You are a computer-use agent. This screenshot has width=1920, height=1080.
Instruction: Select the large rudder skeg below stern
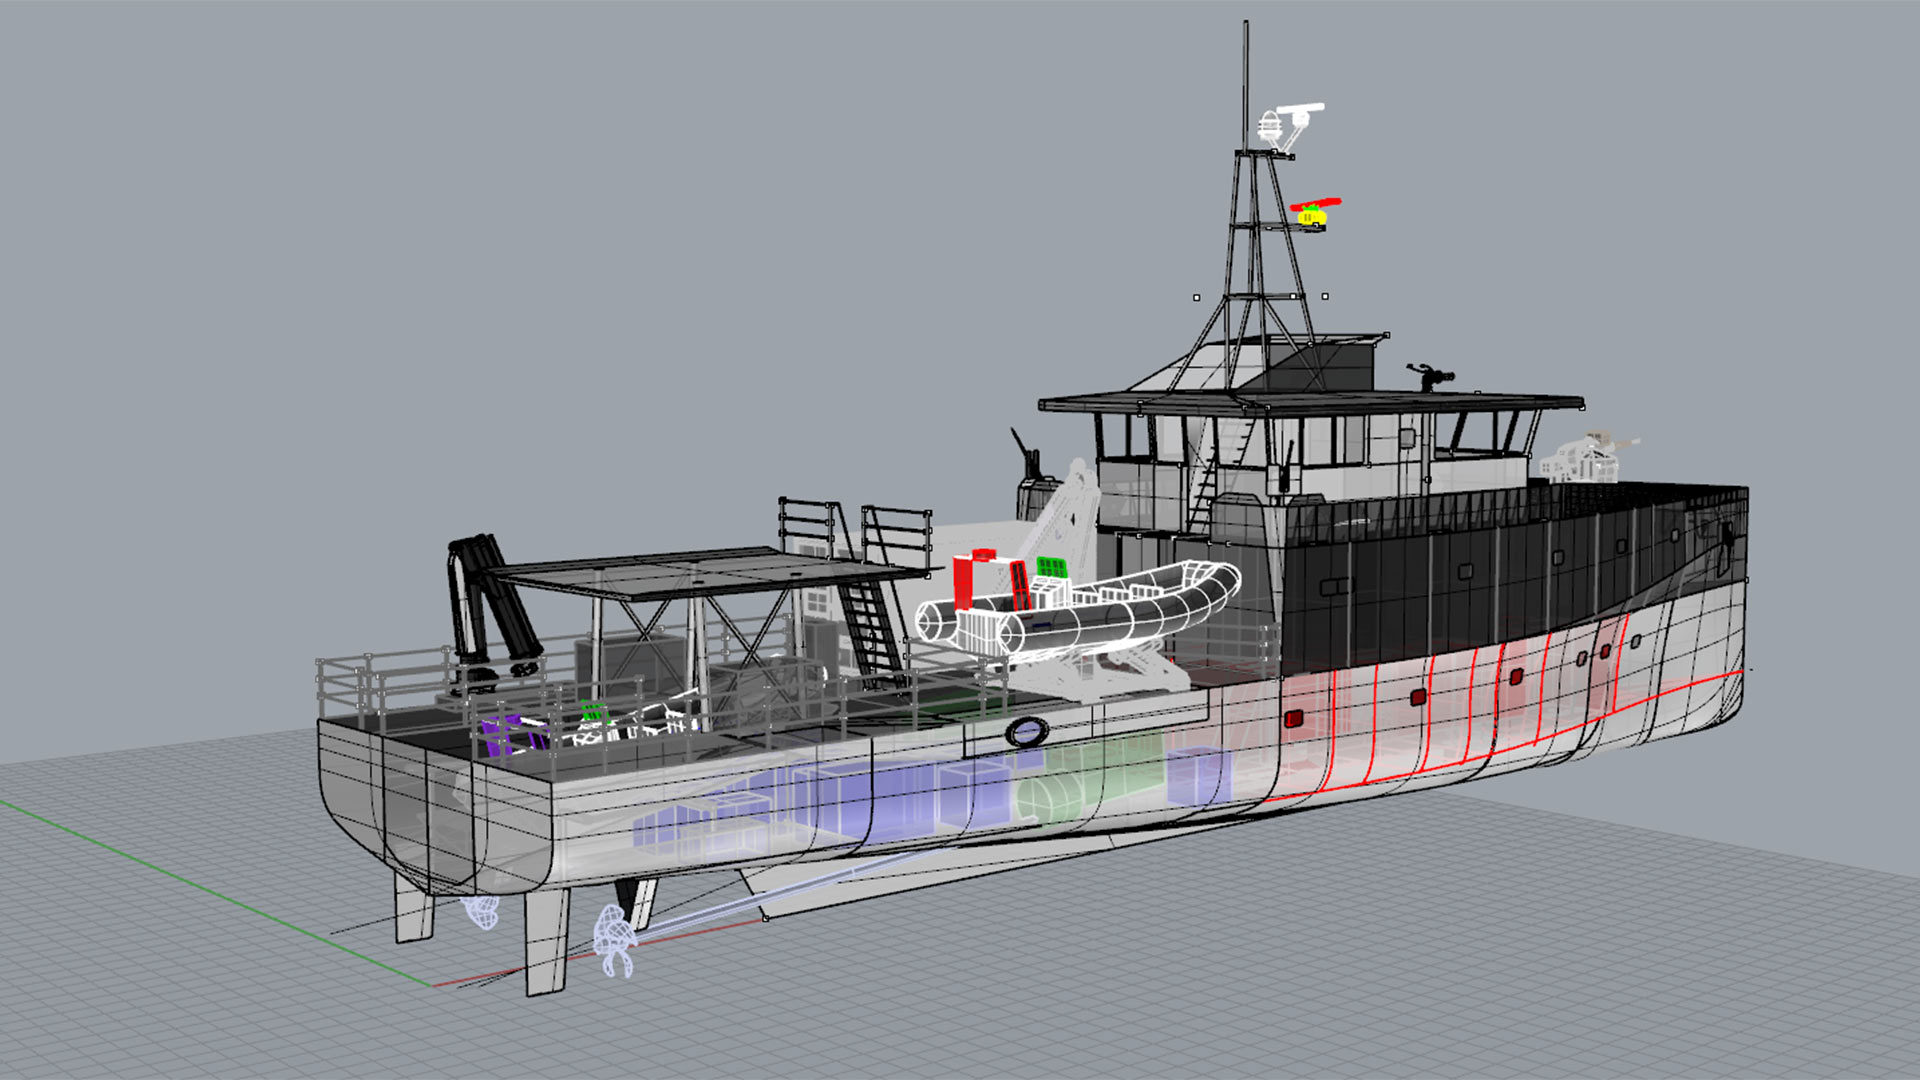(x=546, y=940)
